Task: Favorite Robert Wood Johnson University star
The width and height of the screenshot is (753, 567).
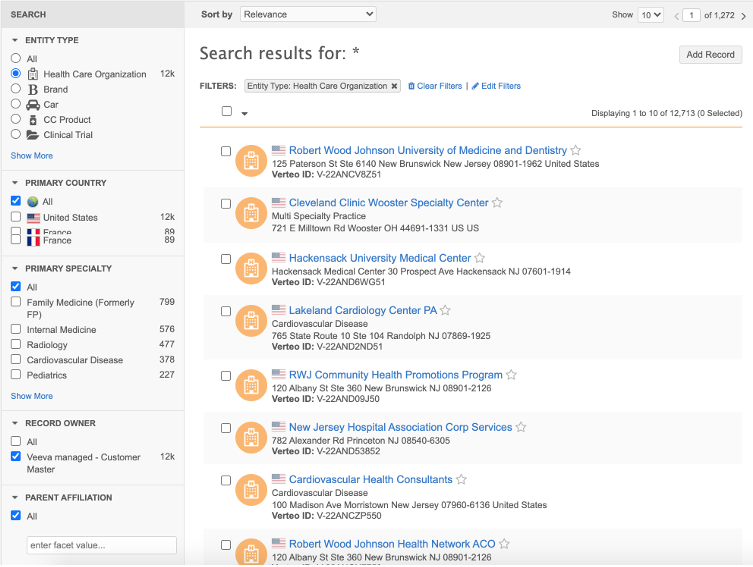Action: 575,150
